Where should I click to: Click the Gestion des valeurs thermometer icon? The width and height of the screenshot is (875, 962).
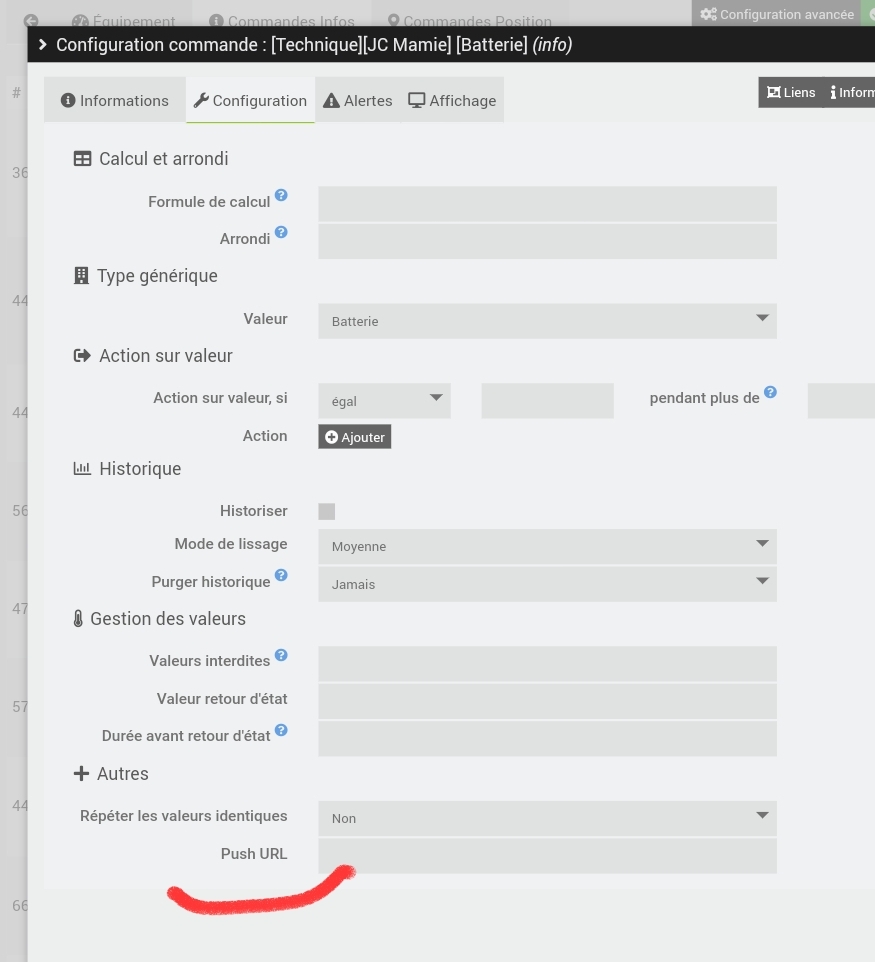click(x=78, y=617)
